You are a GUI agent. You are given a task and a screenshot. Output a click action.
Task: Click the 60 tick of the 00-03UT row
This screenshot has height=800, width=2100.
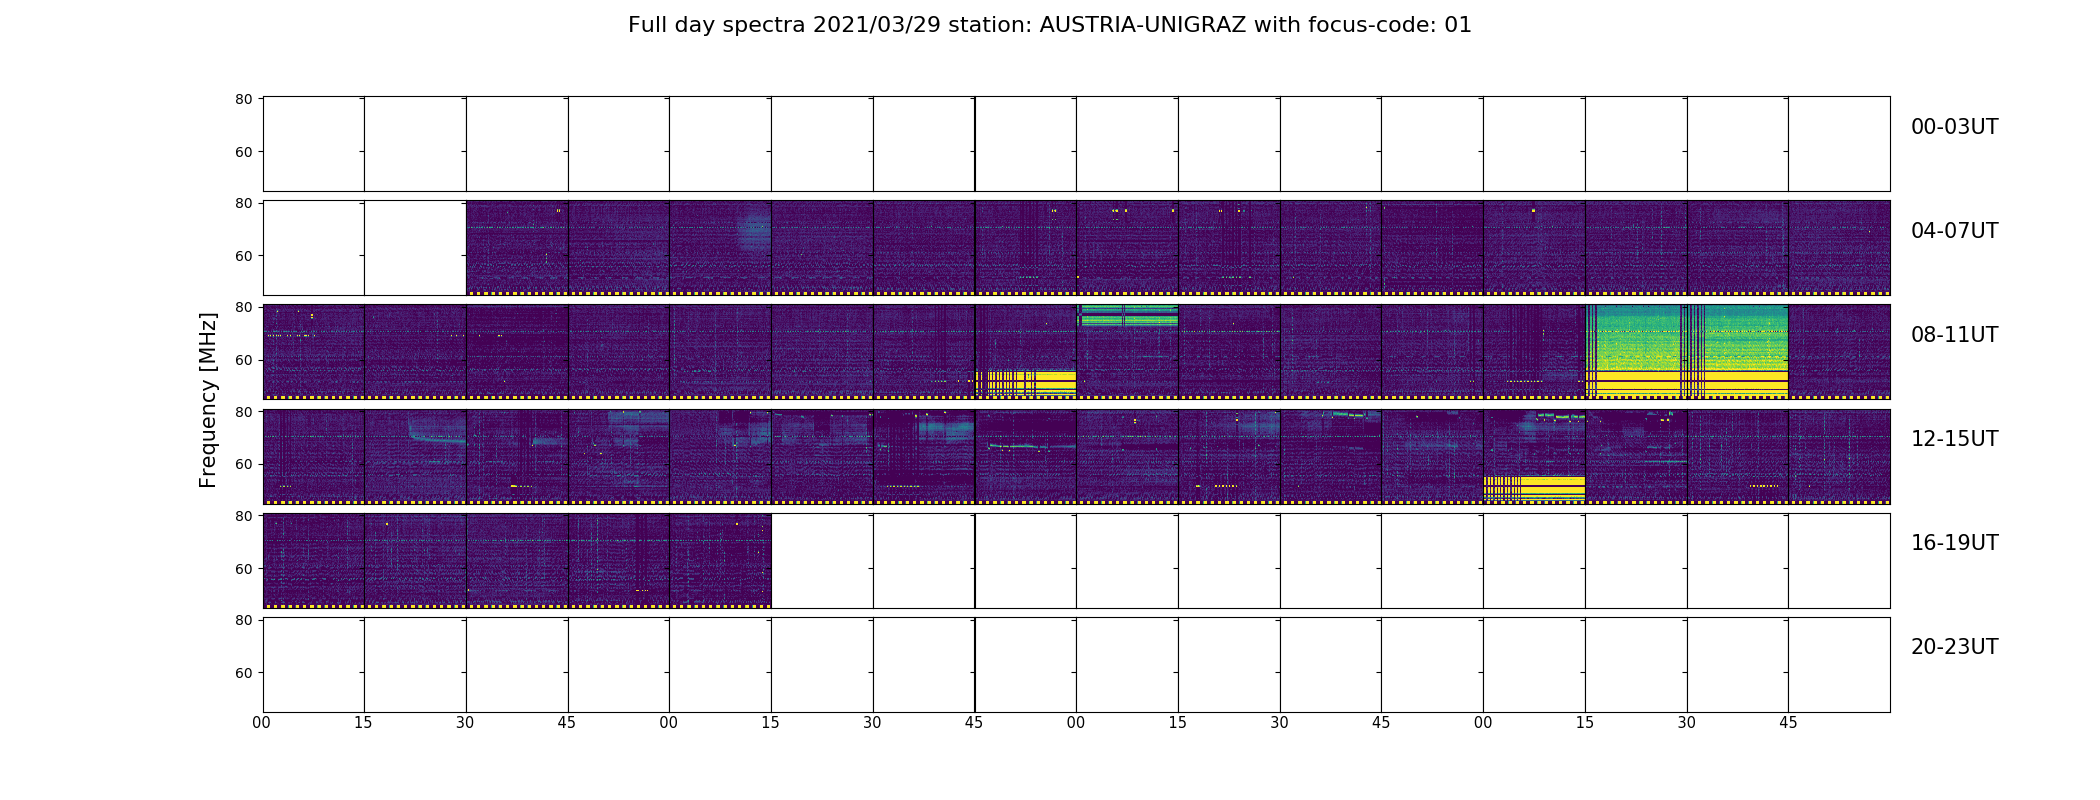point(243,152)
